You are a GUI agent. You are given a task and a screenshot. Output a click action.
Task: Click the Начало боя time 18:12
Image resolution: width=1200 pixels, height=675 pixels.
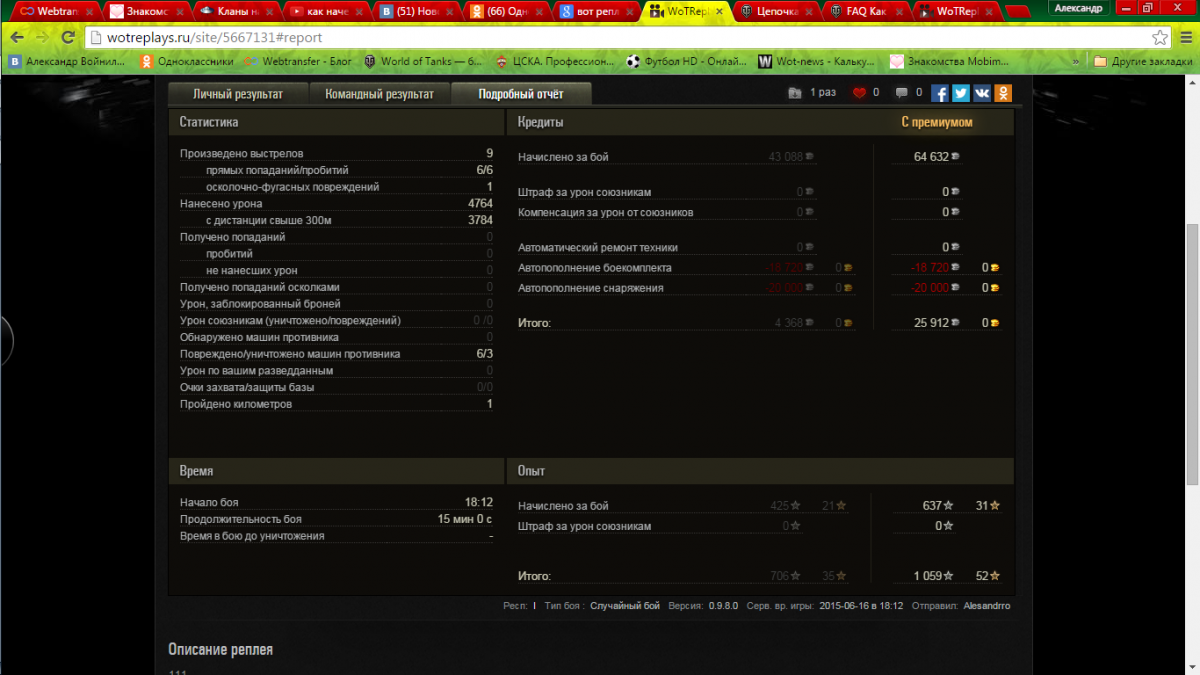479,503
